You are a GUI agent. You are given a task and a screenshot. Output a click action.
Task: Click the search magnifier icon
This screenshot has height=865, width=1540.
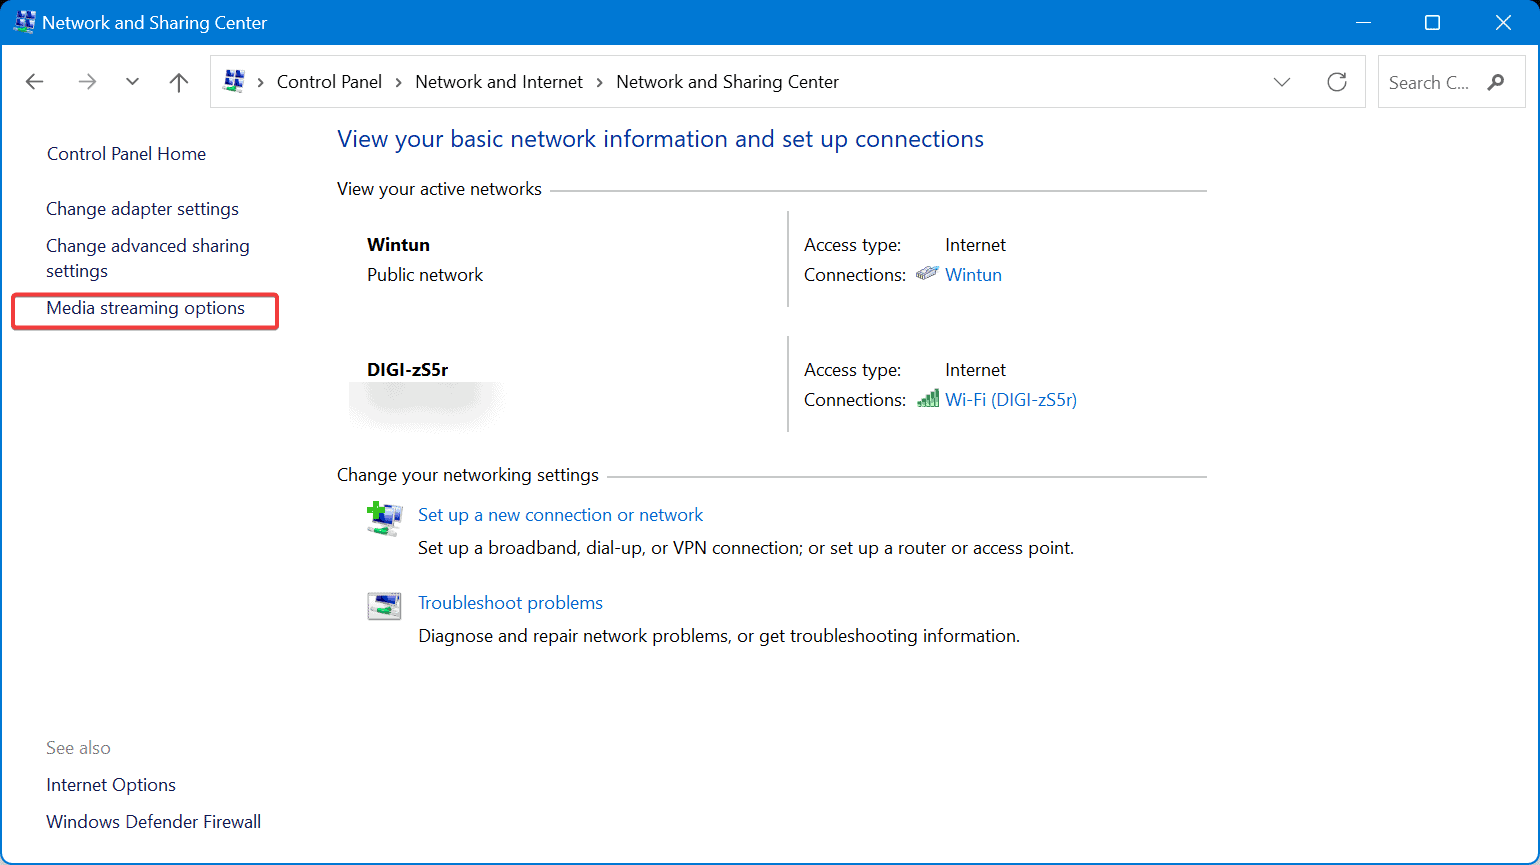(1496, 82)
